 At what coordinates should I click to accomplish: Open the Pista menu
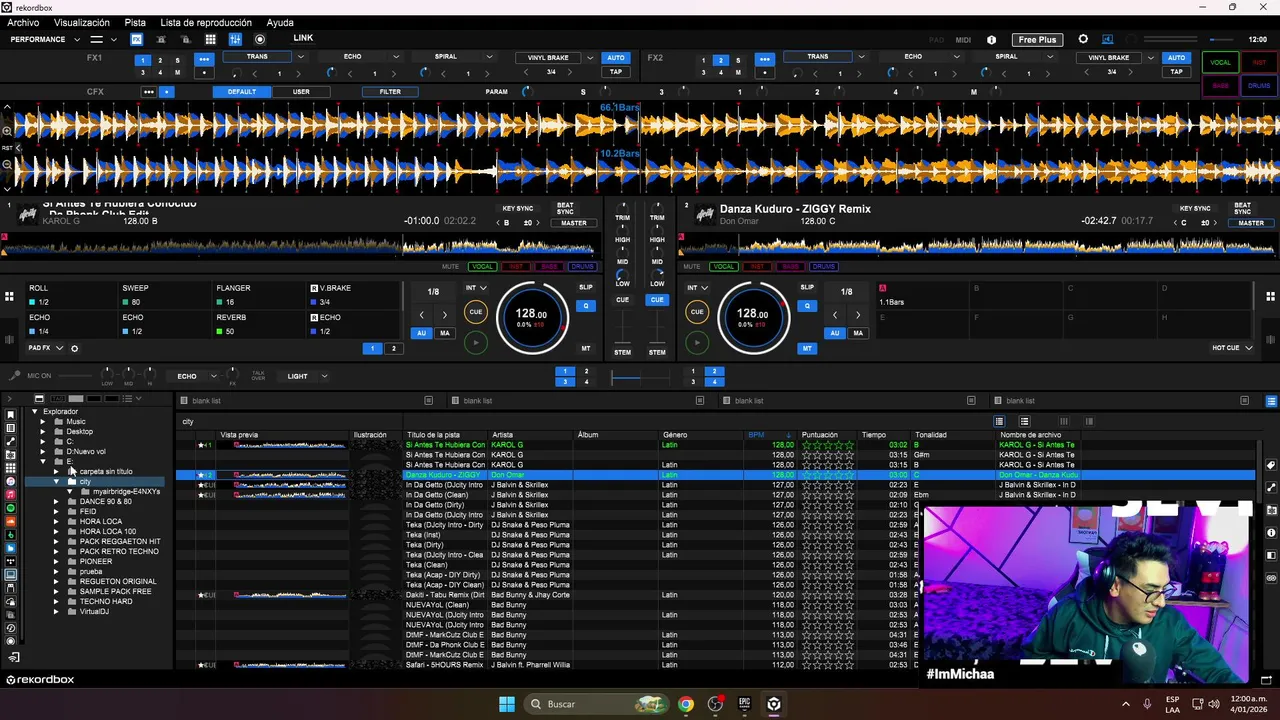point(135,22)
